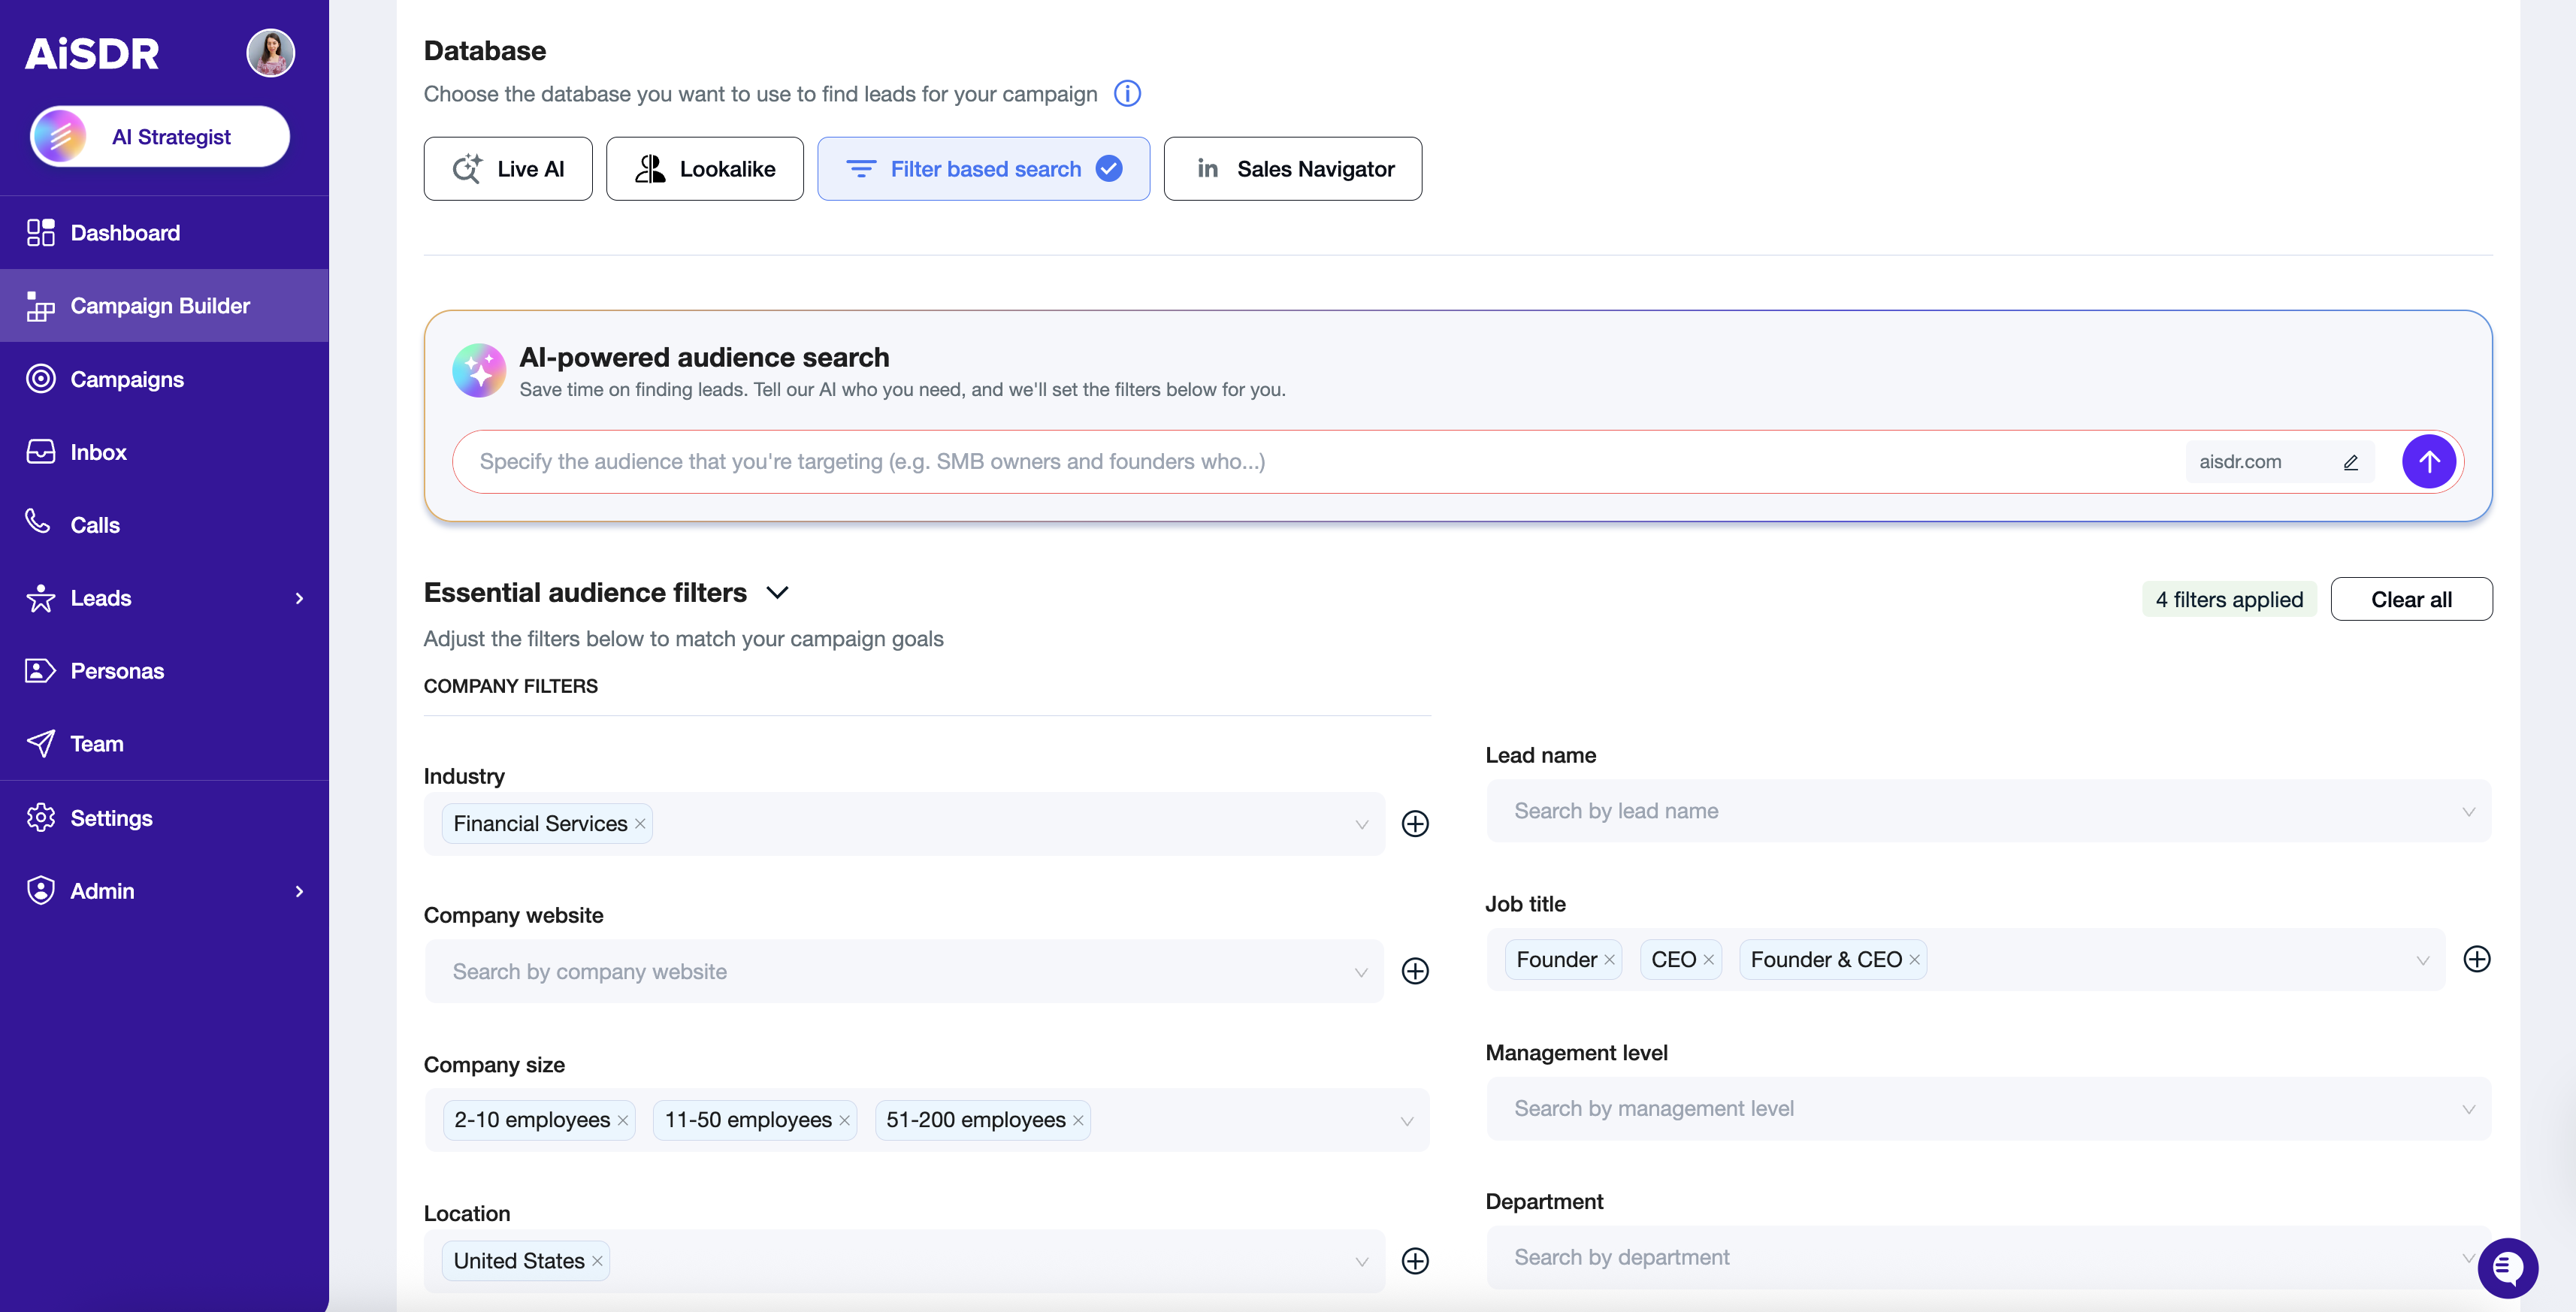The image size is (2576, 1312).
Task: Remove the 11-50 employees tag
Action: coord(844,1120)
